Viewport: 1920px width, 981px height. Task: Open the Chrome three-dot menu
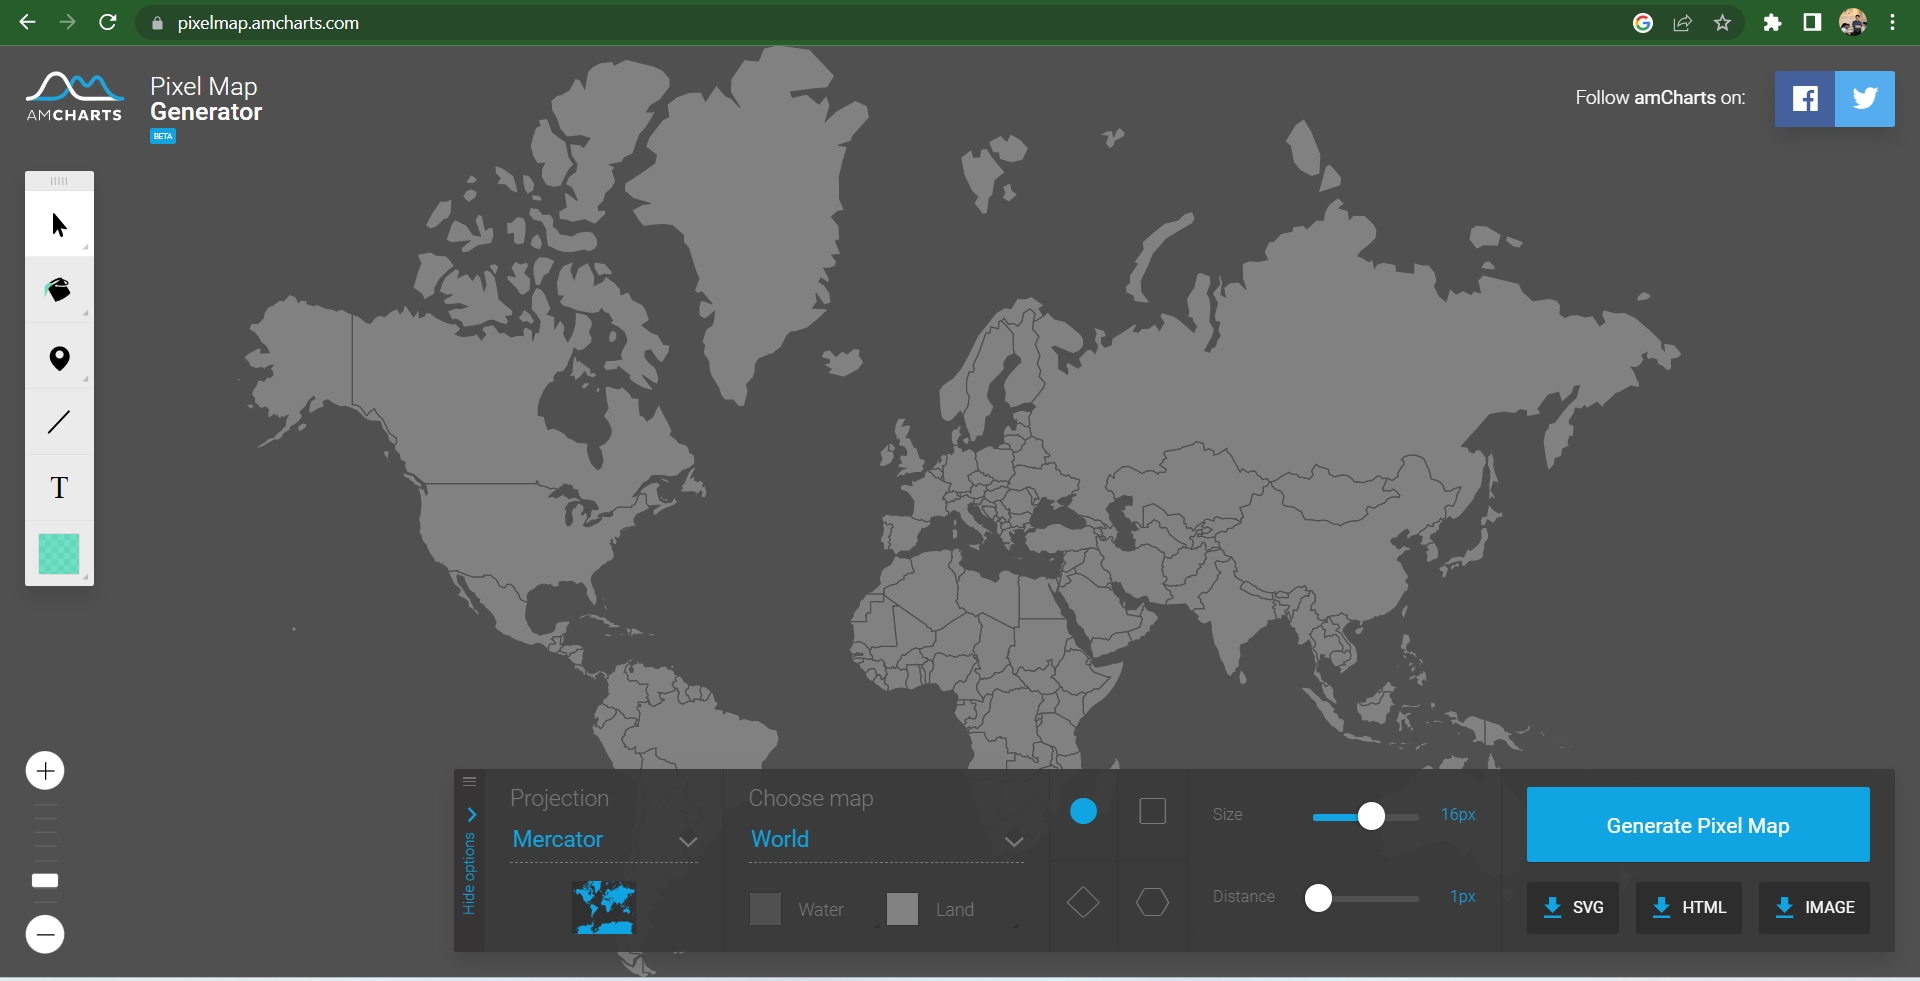click(x=1892, y=23)
